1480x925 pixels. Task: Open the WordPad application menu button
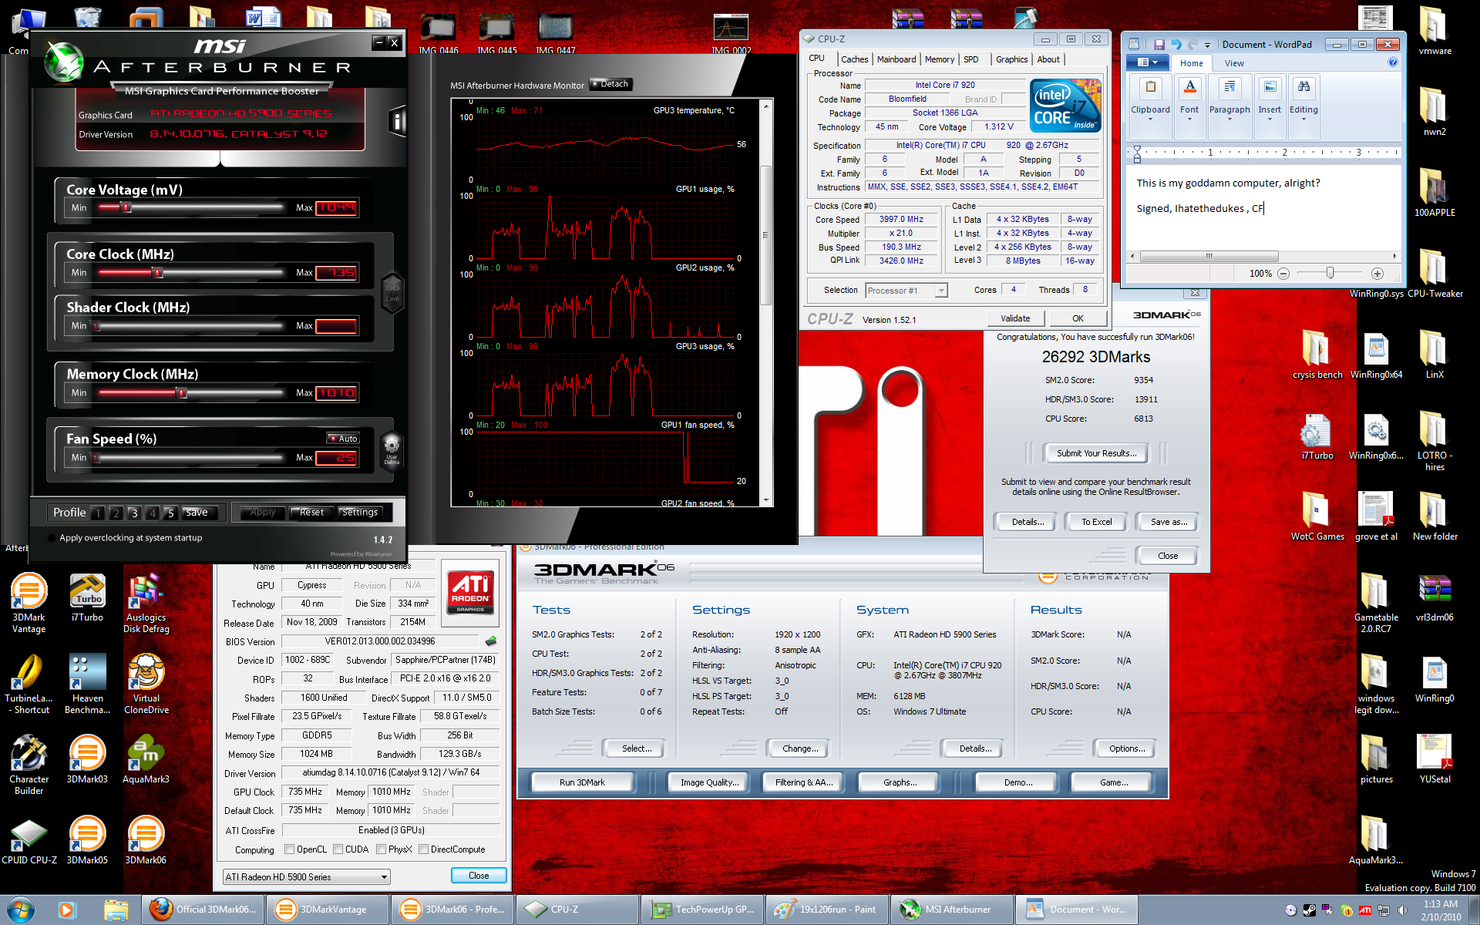pyautogui.click(x=1148, y=63)
